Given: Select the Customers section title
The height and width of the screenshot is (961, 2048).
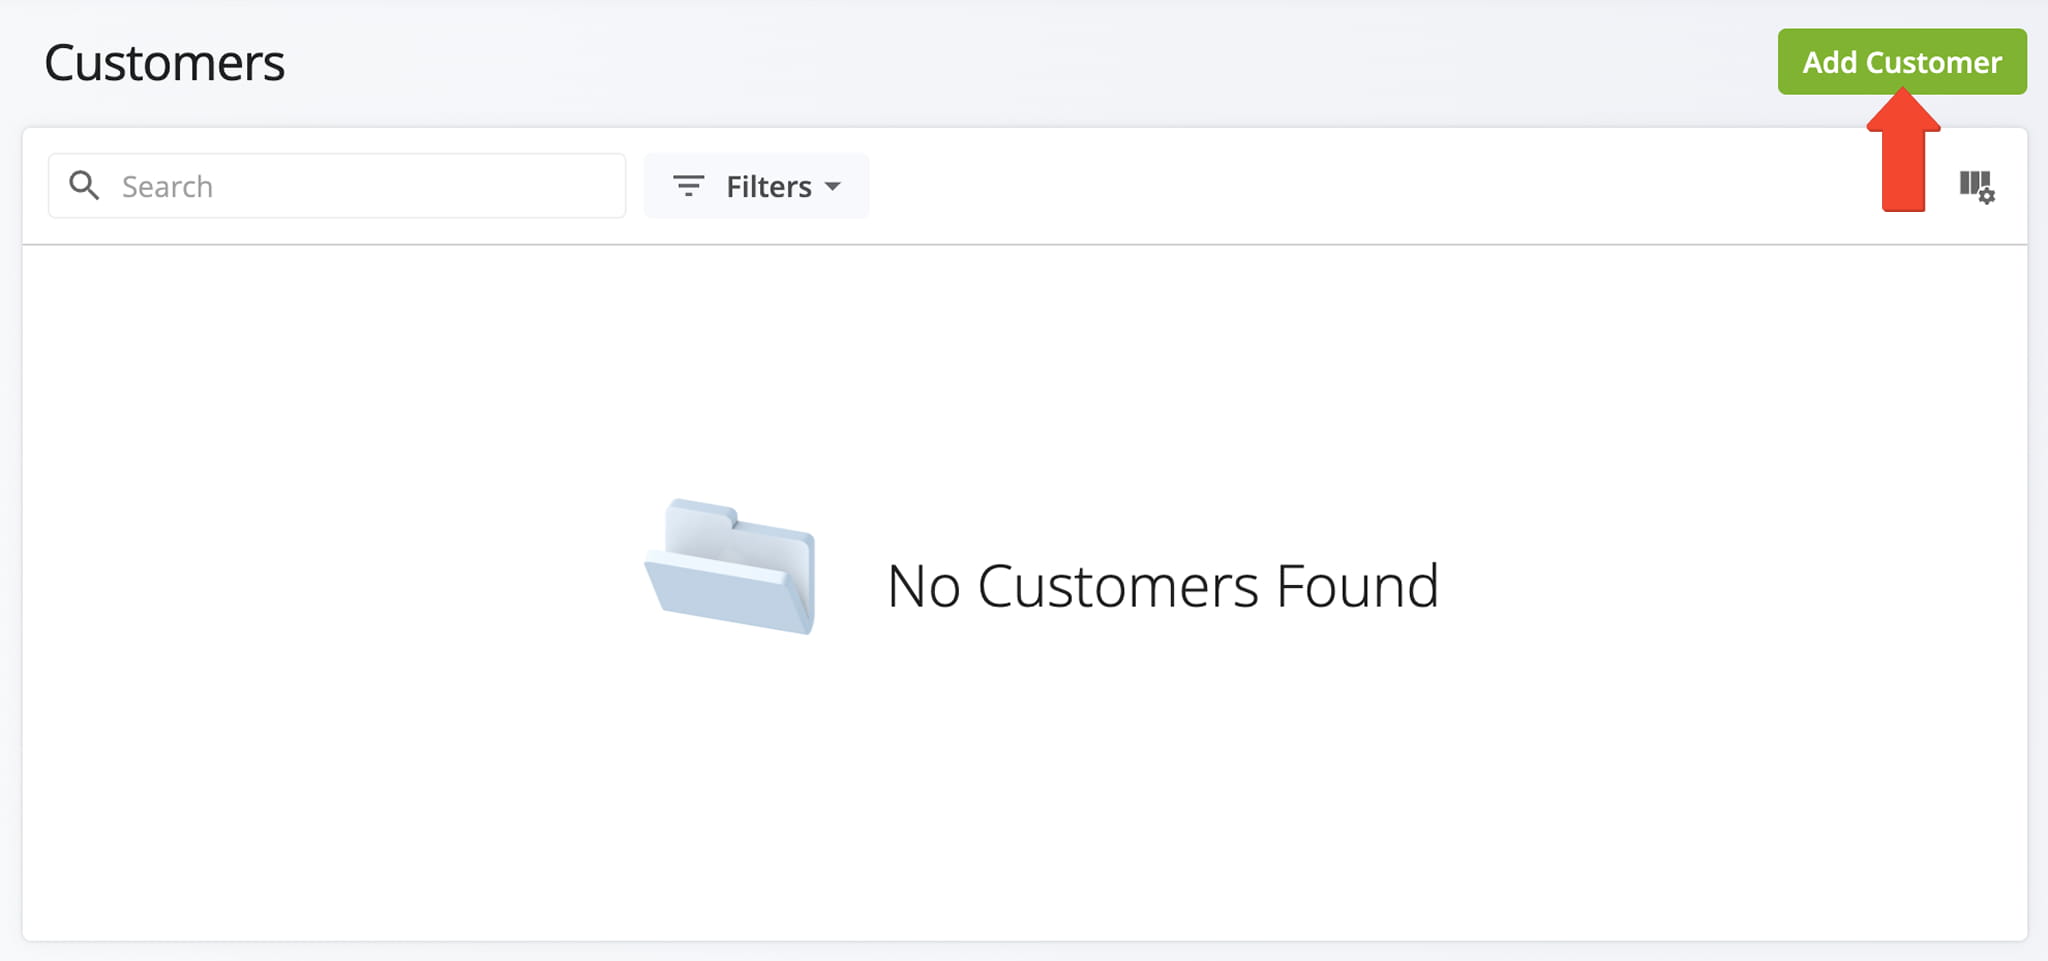Looking at the screenshot, I should pyautogui.click(x=164, y=62).
